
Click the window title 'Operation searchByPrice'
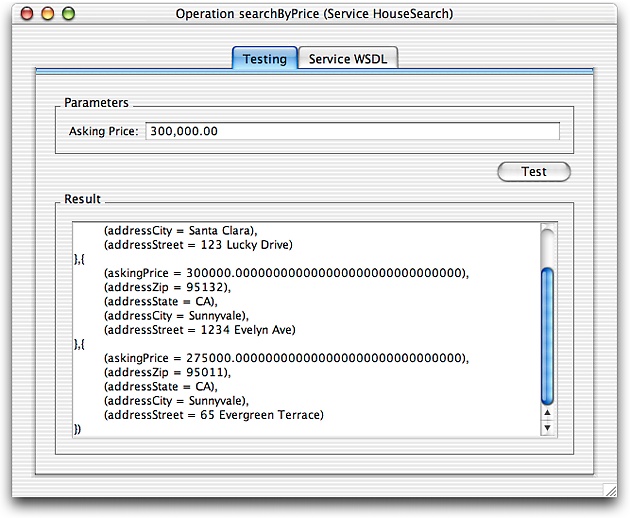pos(314,14)
